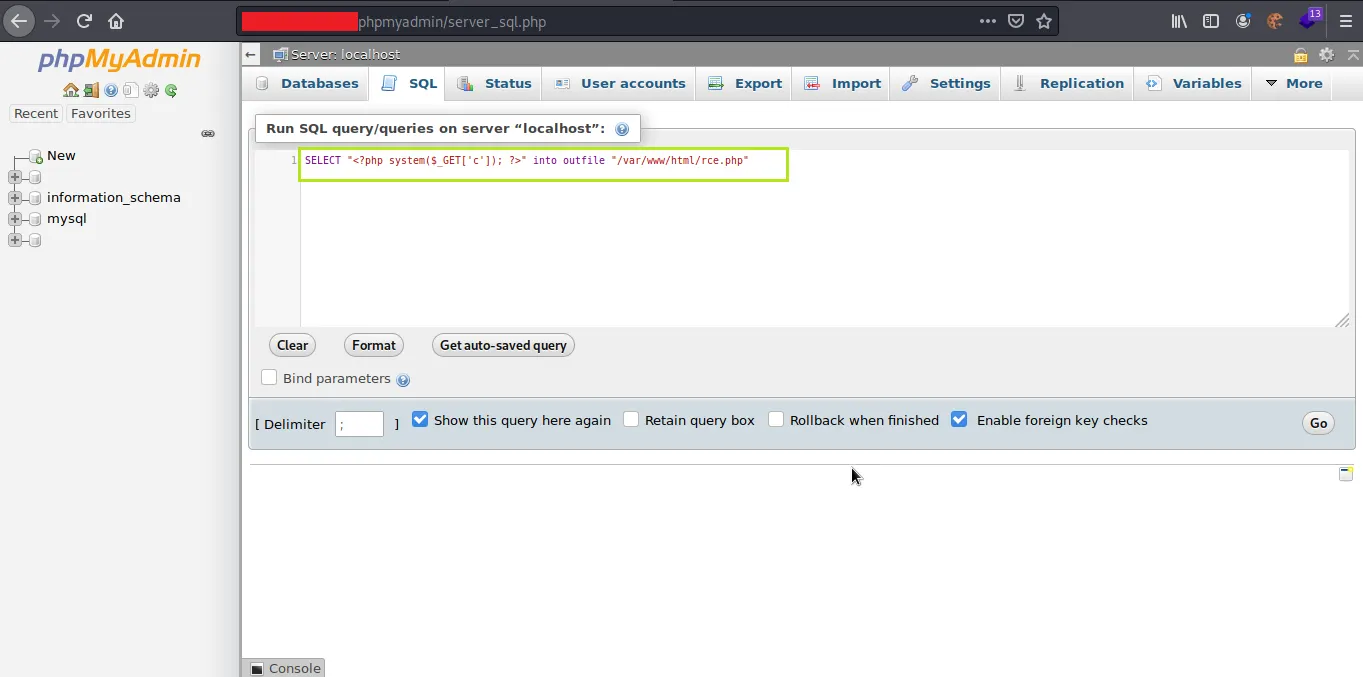Click the collapse-to-top arrow icon on top bar
This screenshot has height=677, width=1363.
point(1351,55)
